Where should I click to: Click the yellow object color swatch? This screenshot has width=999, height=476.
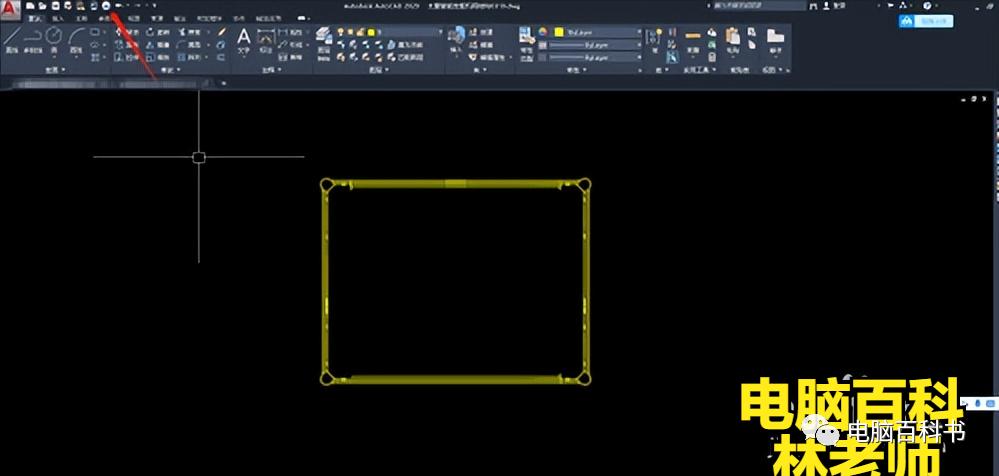[559, 32]
